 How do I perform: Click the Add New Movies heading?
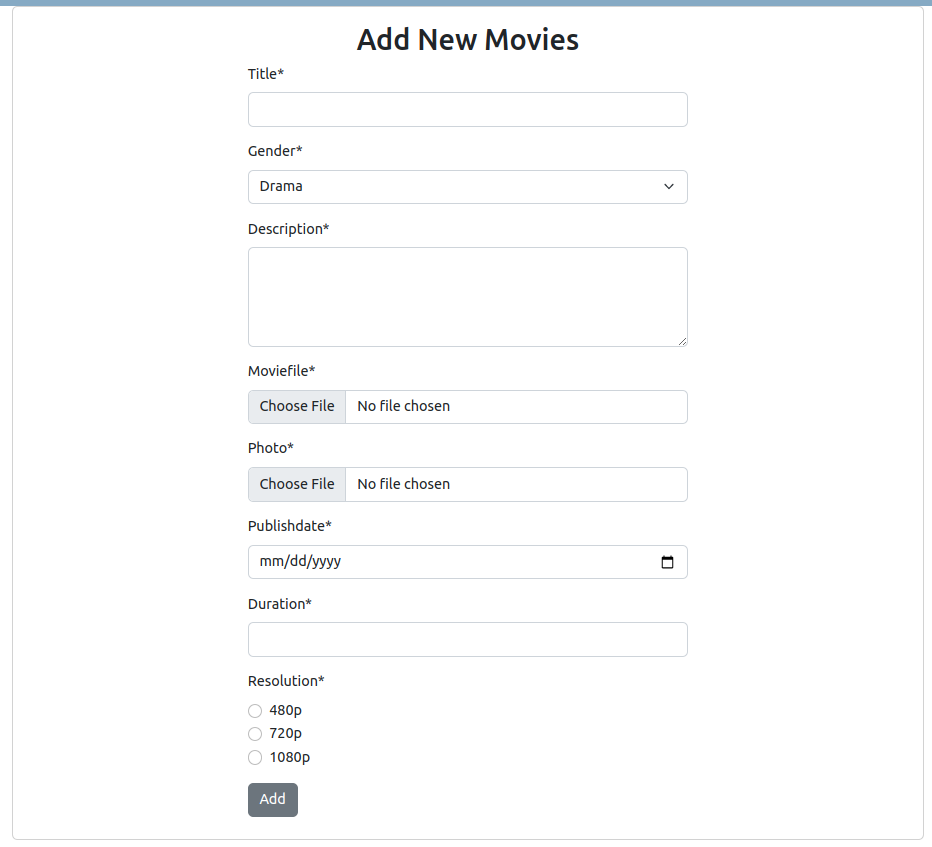tap(468, 40)
